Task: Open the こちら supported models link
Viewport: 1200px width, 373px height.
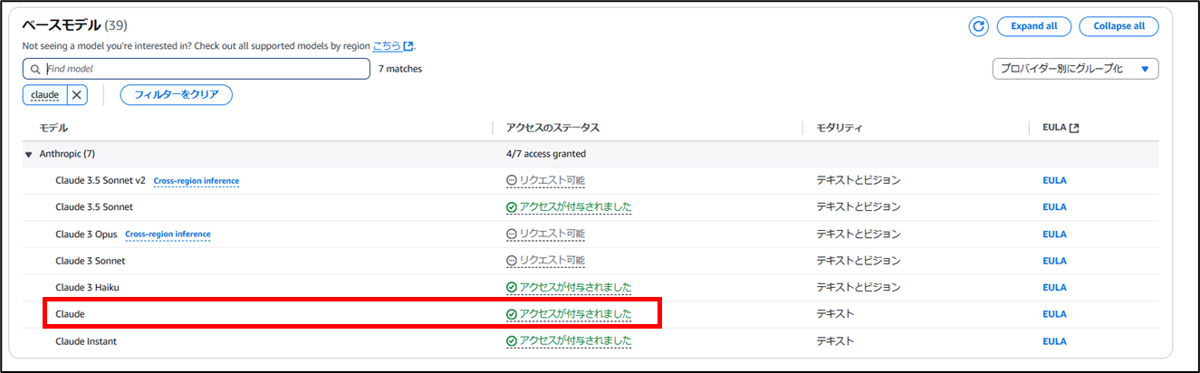Action: pos(392,46)
